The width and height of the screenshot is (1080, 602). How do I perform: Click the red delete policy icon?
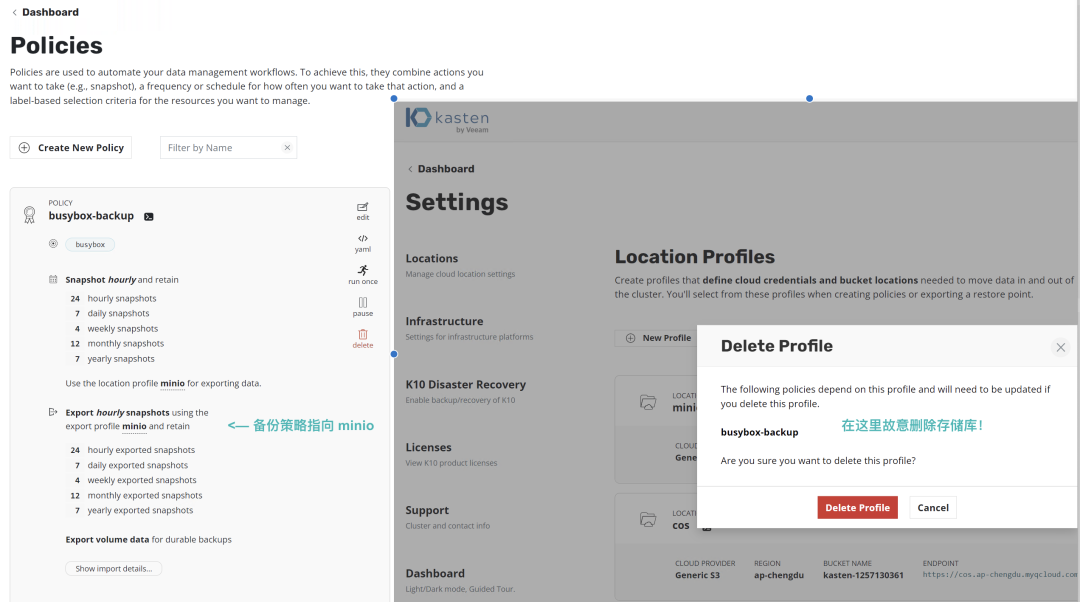(x=362, y=338)
